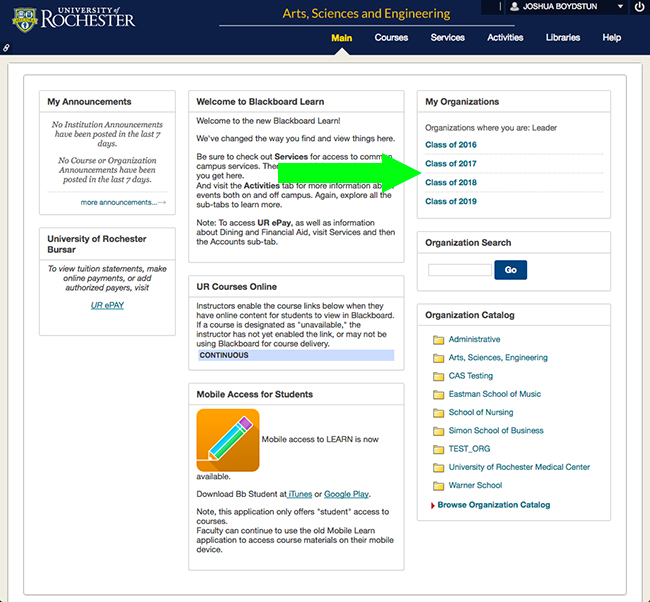This screenshot has width=650, height=602.
Task: Click the Organization Search input field
Action: point(460,270)
